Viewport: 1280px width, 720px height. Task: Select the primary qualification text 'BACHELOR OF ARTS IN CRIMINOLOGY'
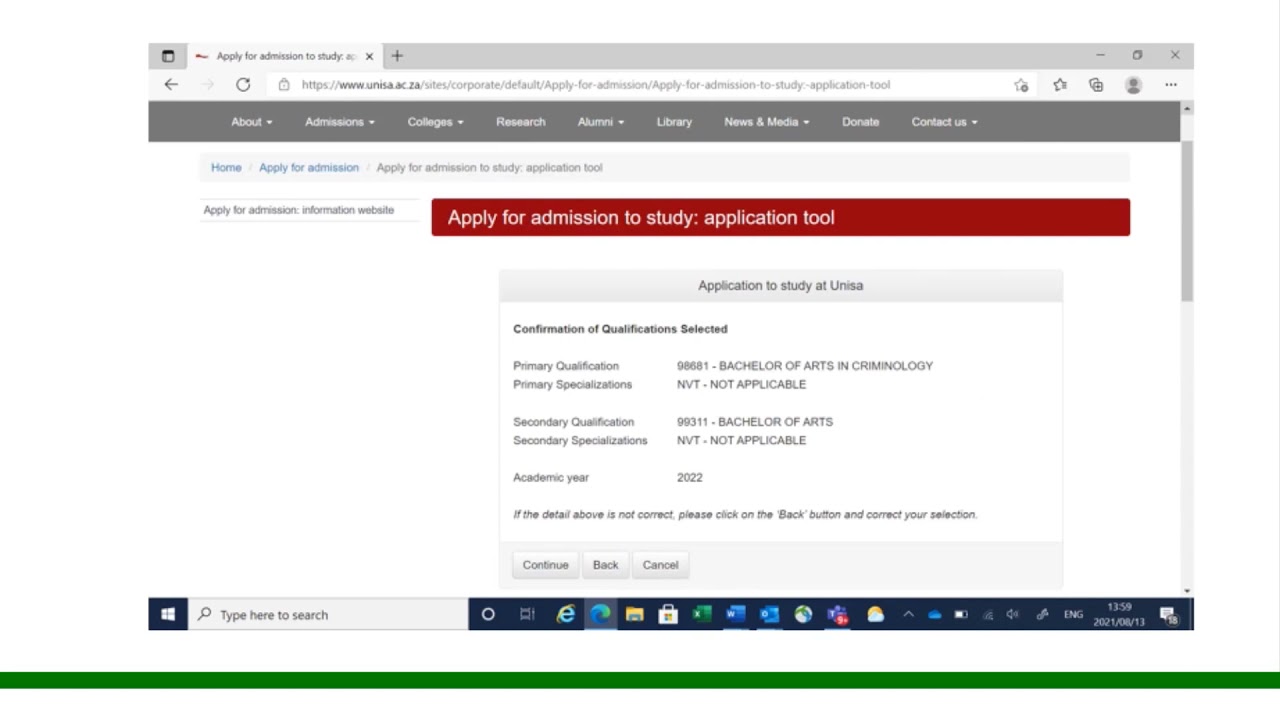click(826, 366)
